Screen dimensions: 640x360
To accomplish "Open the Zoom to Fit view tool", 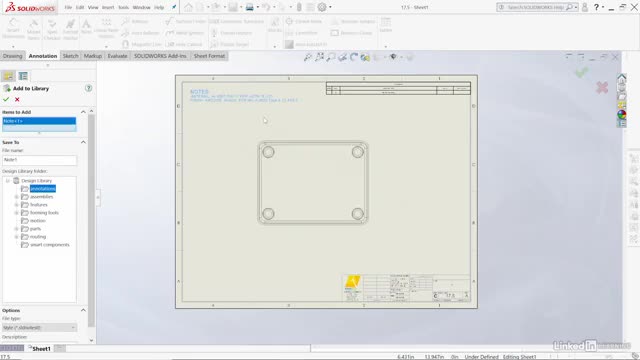I will [308, 57].
